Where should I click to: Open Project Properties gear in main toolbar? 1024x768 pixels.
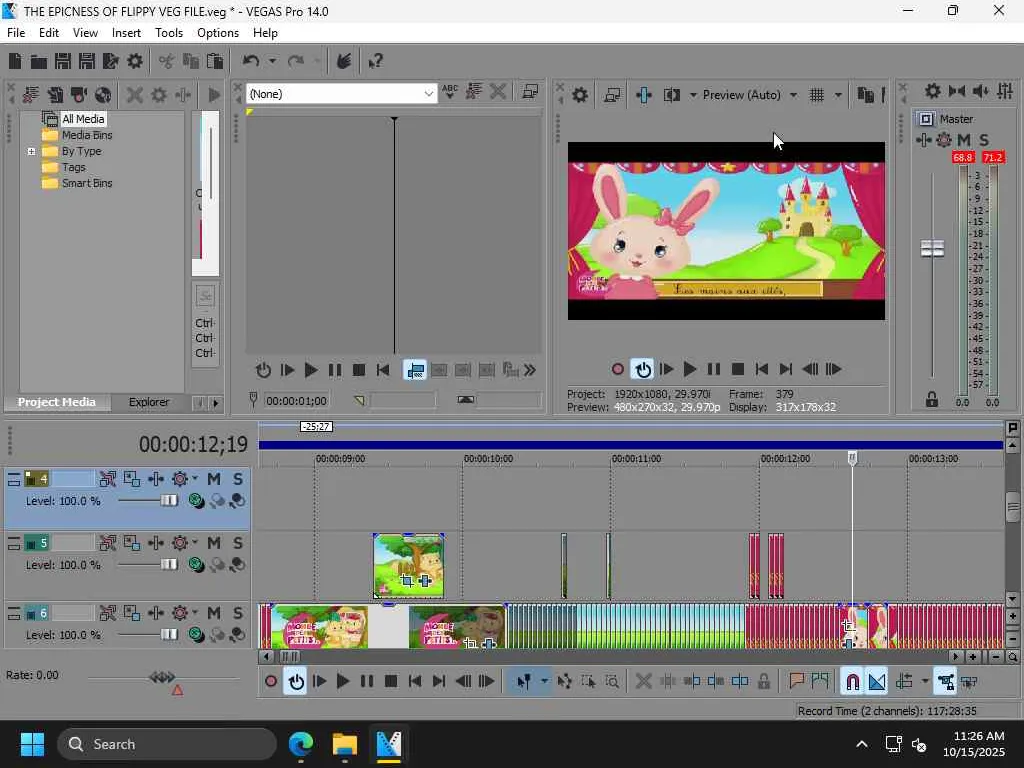tap(135, 61)
